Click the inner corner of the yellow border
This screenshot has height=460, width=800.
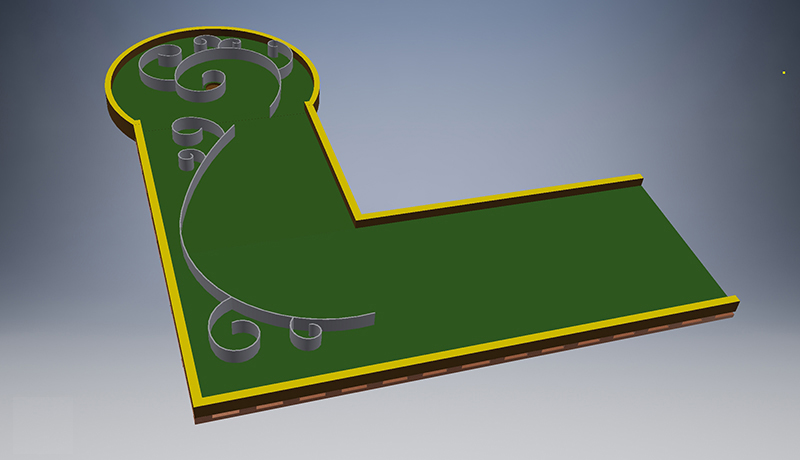(x=359, y=214)
